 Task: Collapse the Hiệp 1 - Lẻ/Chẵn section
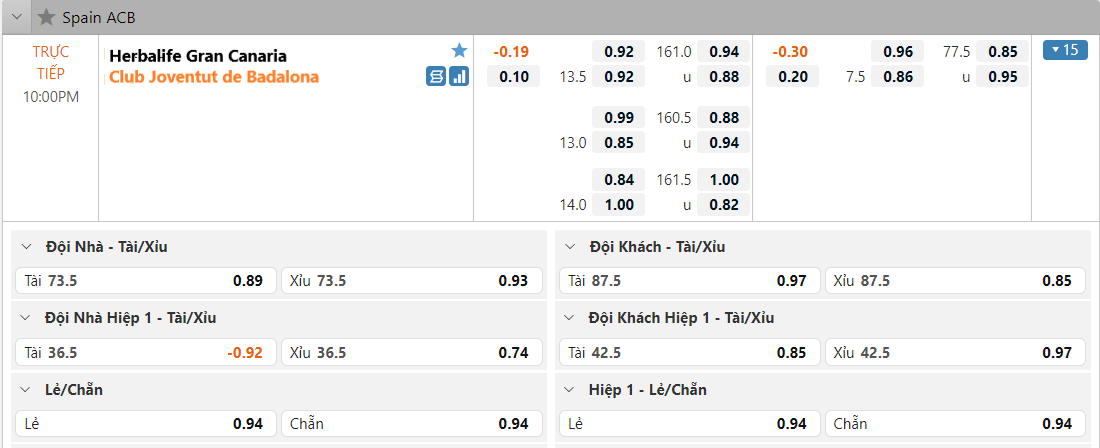[571, 390]
